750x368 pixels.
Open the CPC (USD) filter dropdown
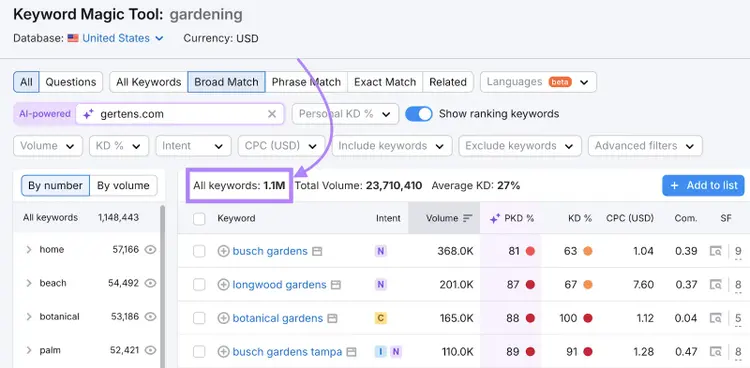click(282, 146)
